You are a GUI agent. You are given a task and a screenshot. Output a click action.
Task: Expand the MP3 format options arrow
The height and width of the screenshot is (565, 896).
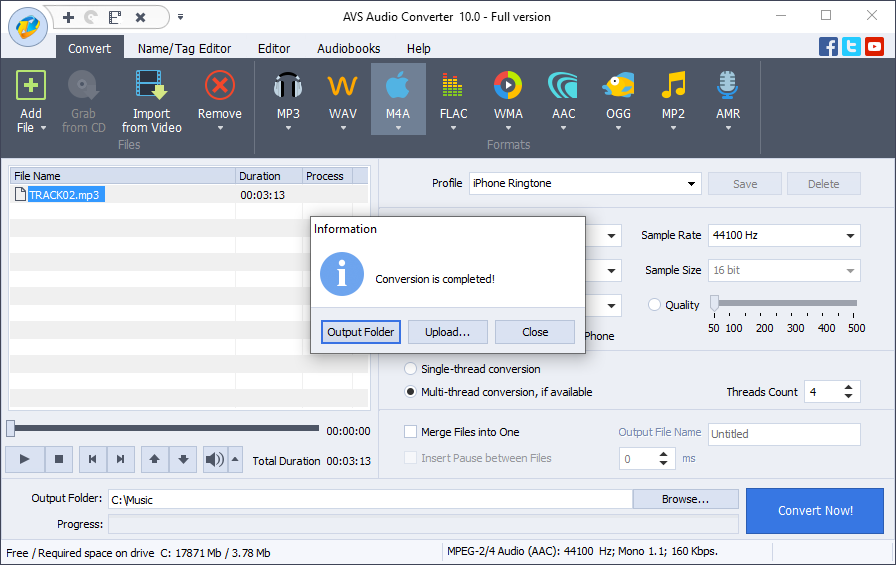(x=288, y=129)
